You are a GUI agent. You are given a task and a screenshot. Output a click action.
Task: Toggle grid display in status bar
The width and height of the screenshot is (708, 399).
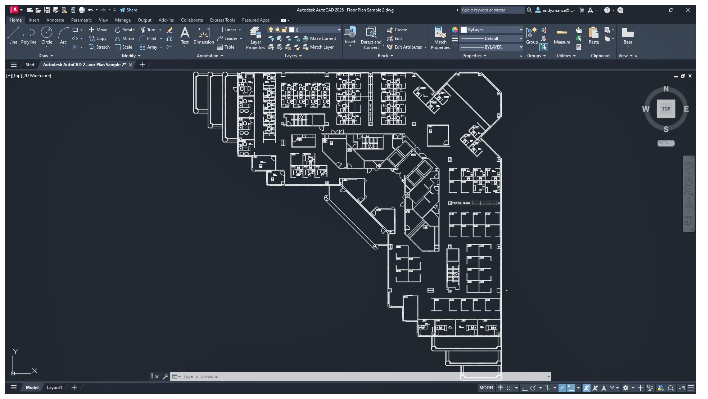click(x=500, y=388)
